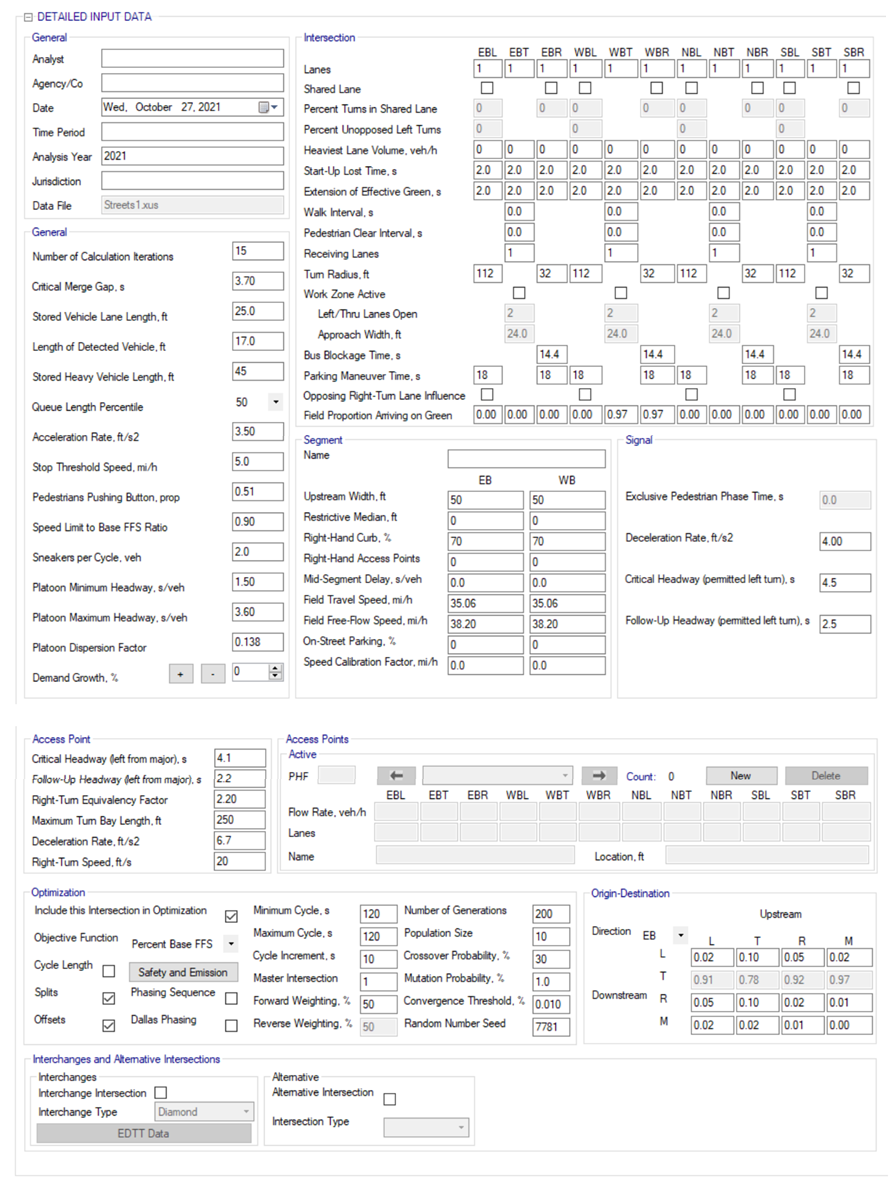Uncheck Include this Intersection in Optimization
This screenshot has width=891, height=1186.
coord(231,916)
